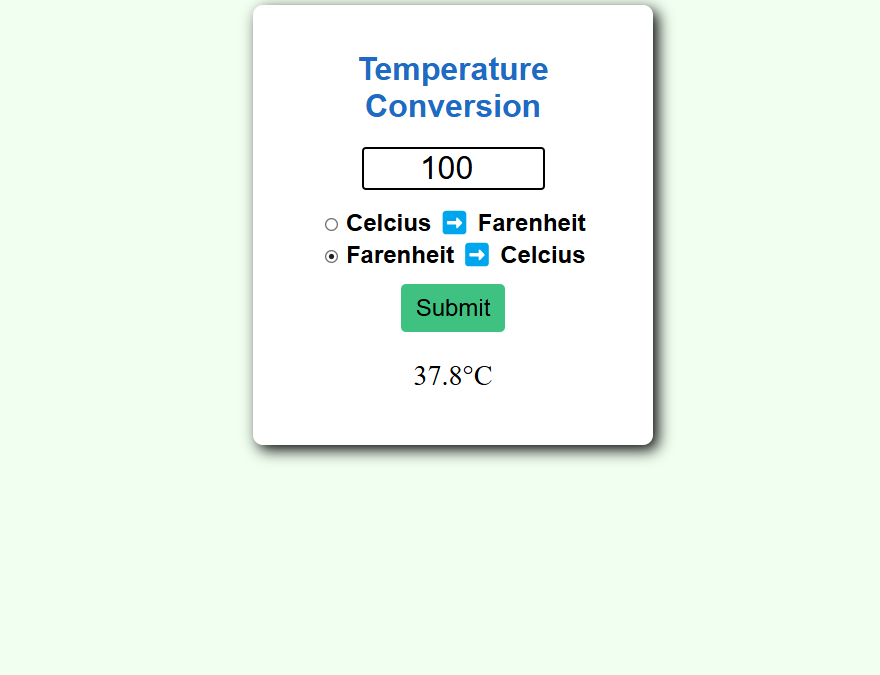Click the arrow emoji pointing toward Farenheit
The height and width of the screenshot is (675, 880).
[x=454, y=222]
